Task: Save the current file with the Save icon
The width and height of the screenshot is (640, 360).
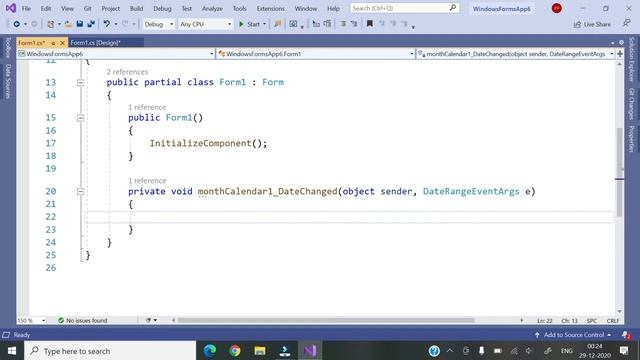Action: coord(80,24)
